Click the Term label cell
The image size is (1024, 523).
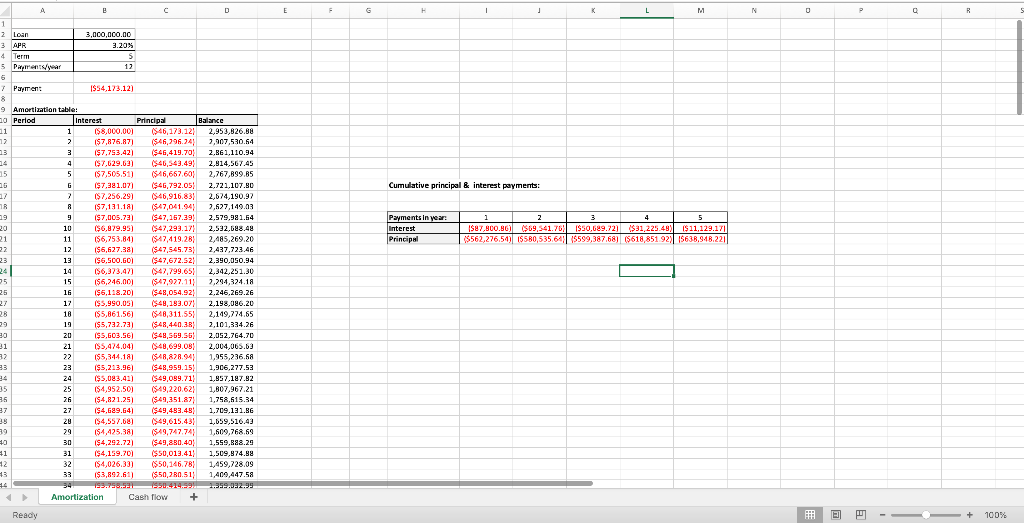point(43,56)
